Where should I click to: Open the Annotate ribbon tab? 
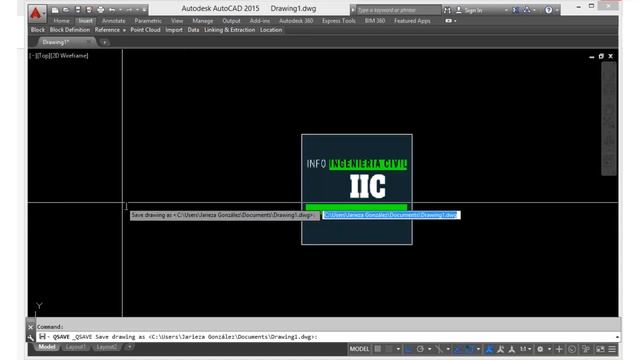click(x=113, y=21)
